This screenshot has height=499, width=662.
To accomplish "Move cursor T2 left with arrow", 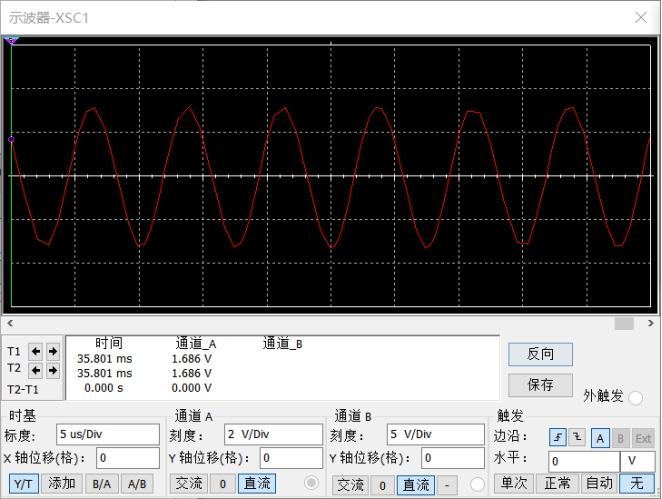I will (35, 370).
